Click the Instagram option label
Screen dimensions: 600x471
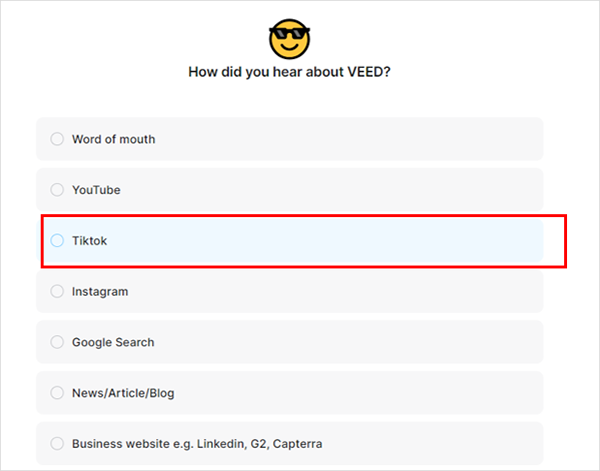point(100,292)
